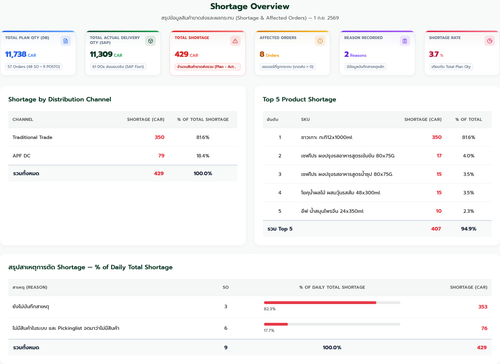Click the % OF TOTAL column header
The image size is (500, 364).
[468, 119]
